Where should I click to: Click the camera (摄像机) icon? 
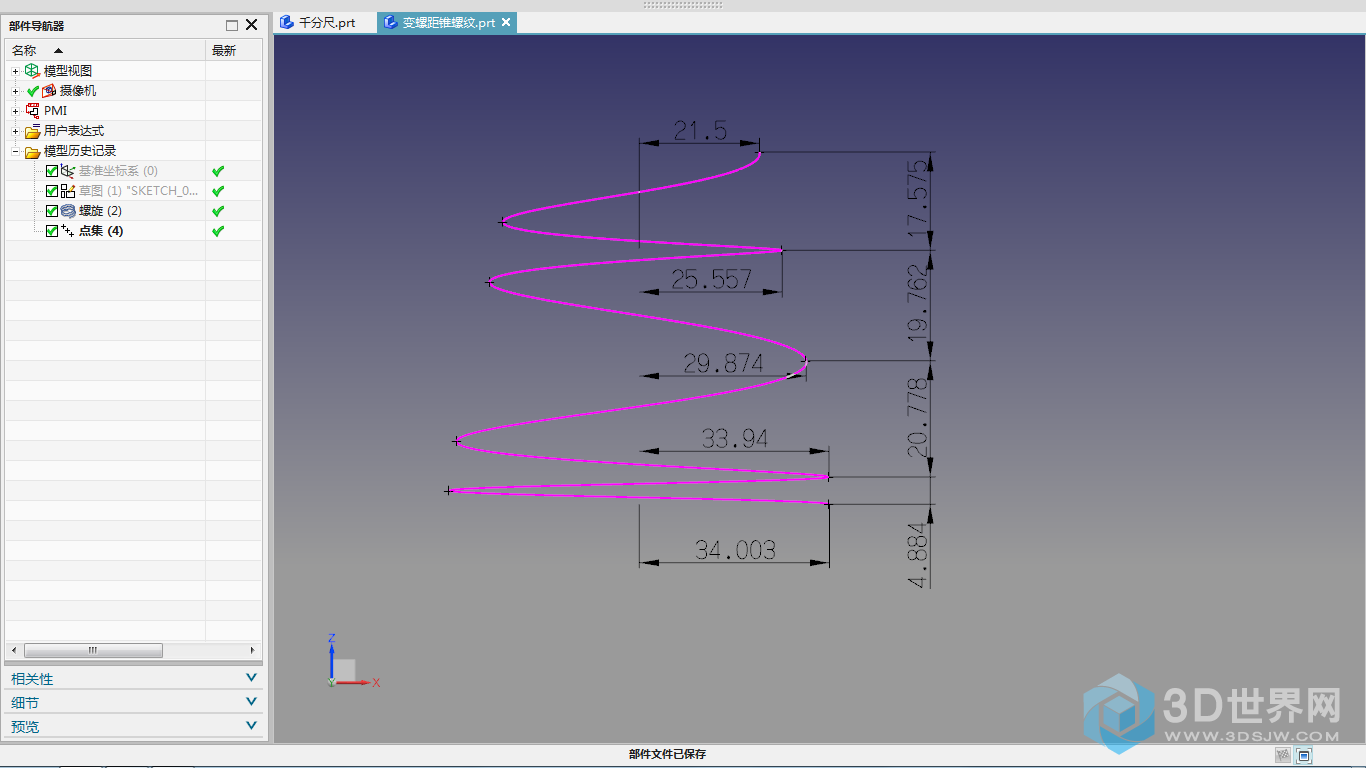[x=49, y=91]
